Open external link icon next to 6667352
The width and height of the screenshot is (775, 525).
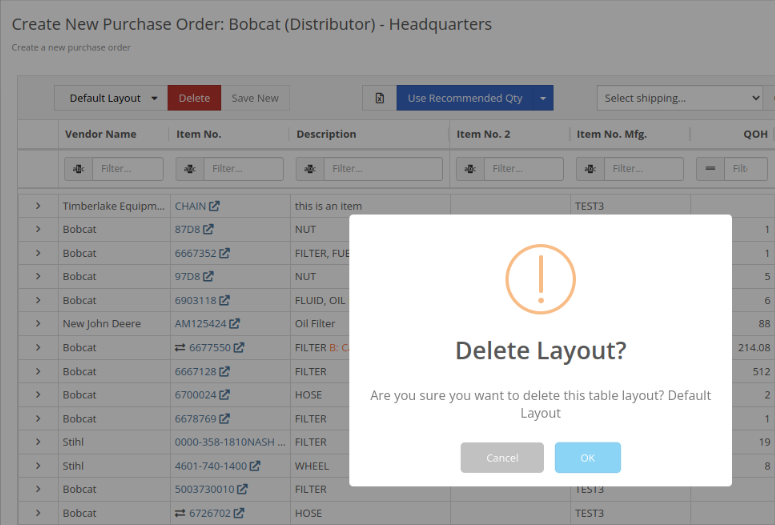pyautogui.click(x=224, y=253)
